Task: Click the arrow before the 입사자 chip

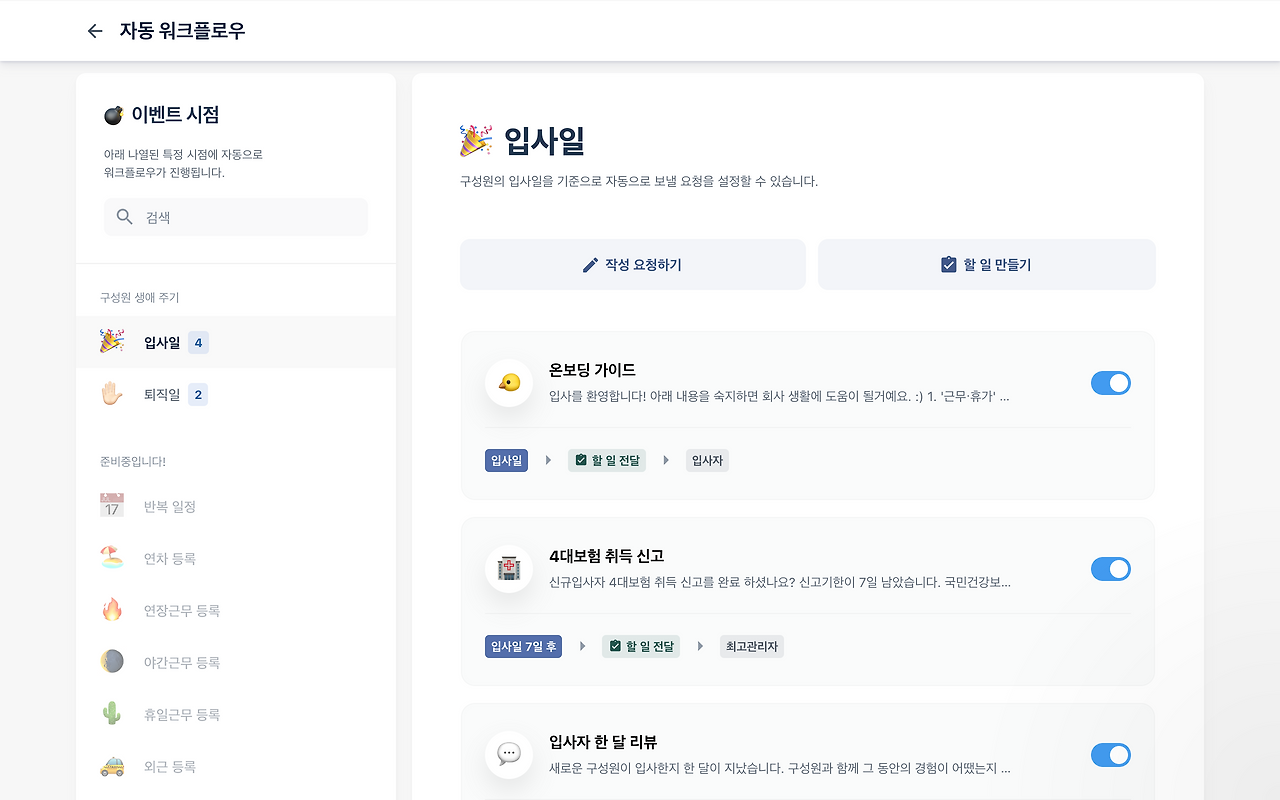Action: coord(666,461)
